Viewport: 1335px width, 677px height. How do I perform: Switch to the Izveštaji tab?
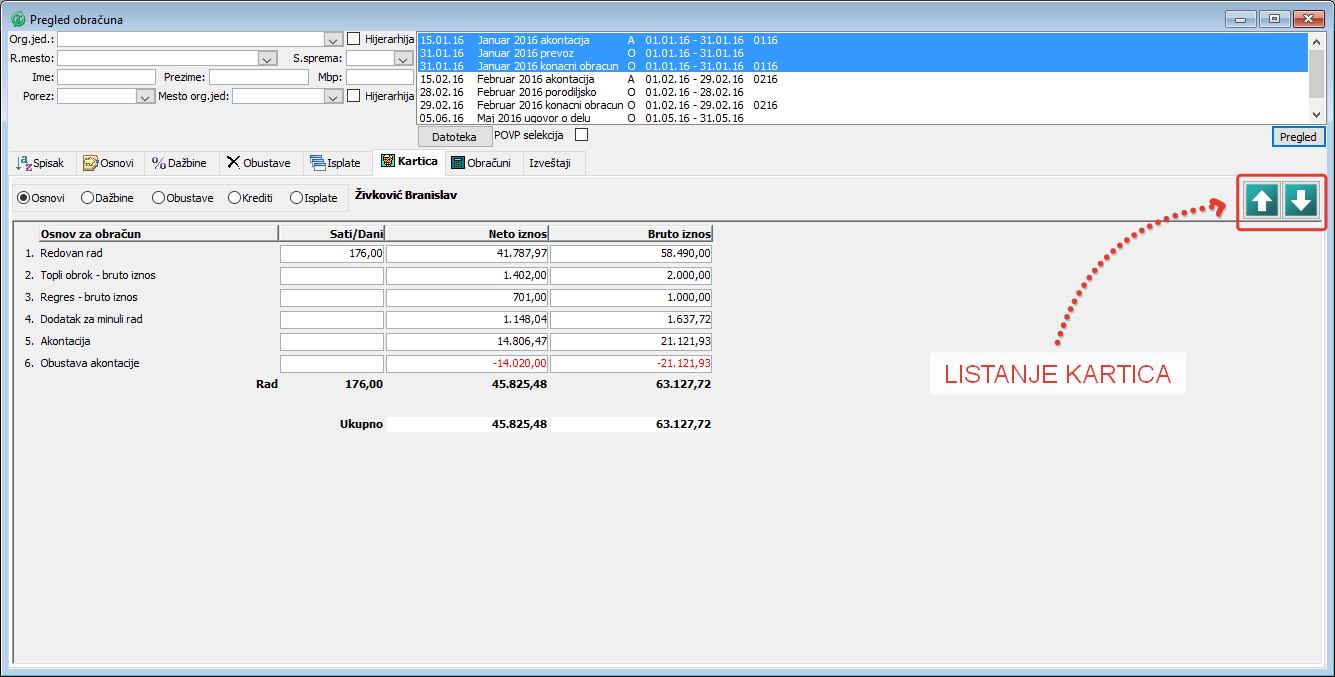coord(549,163)
